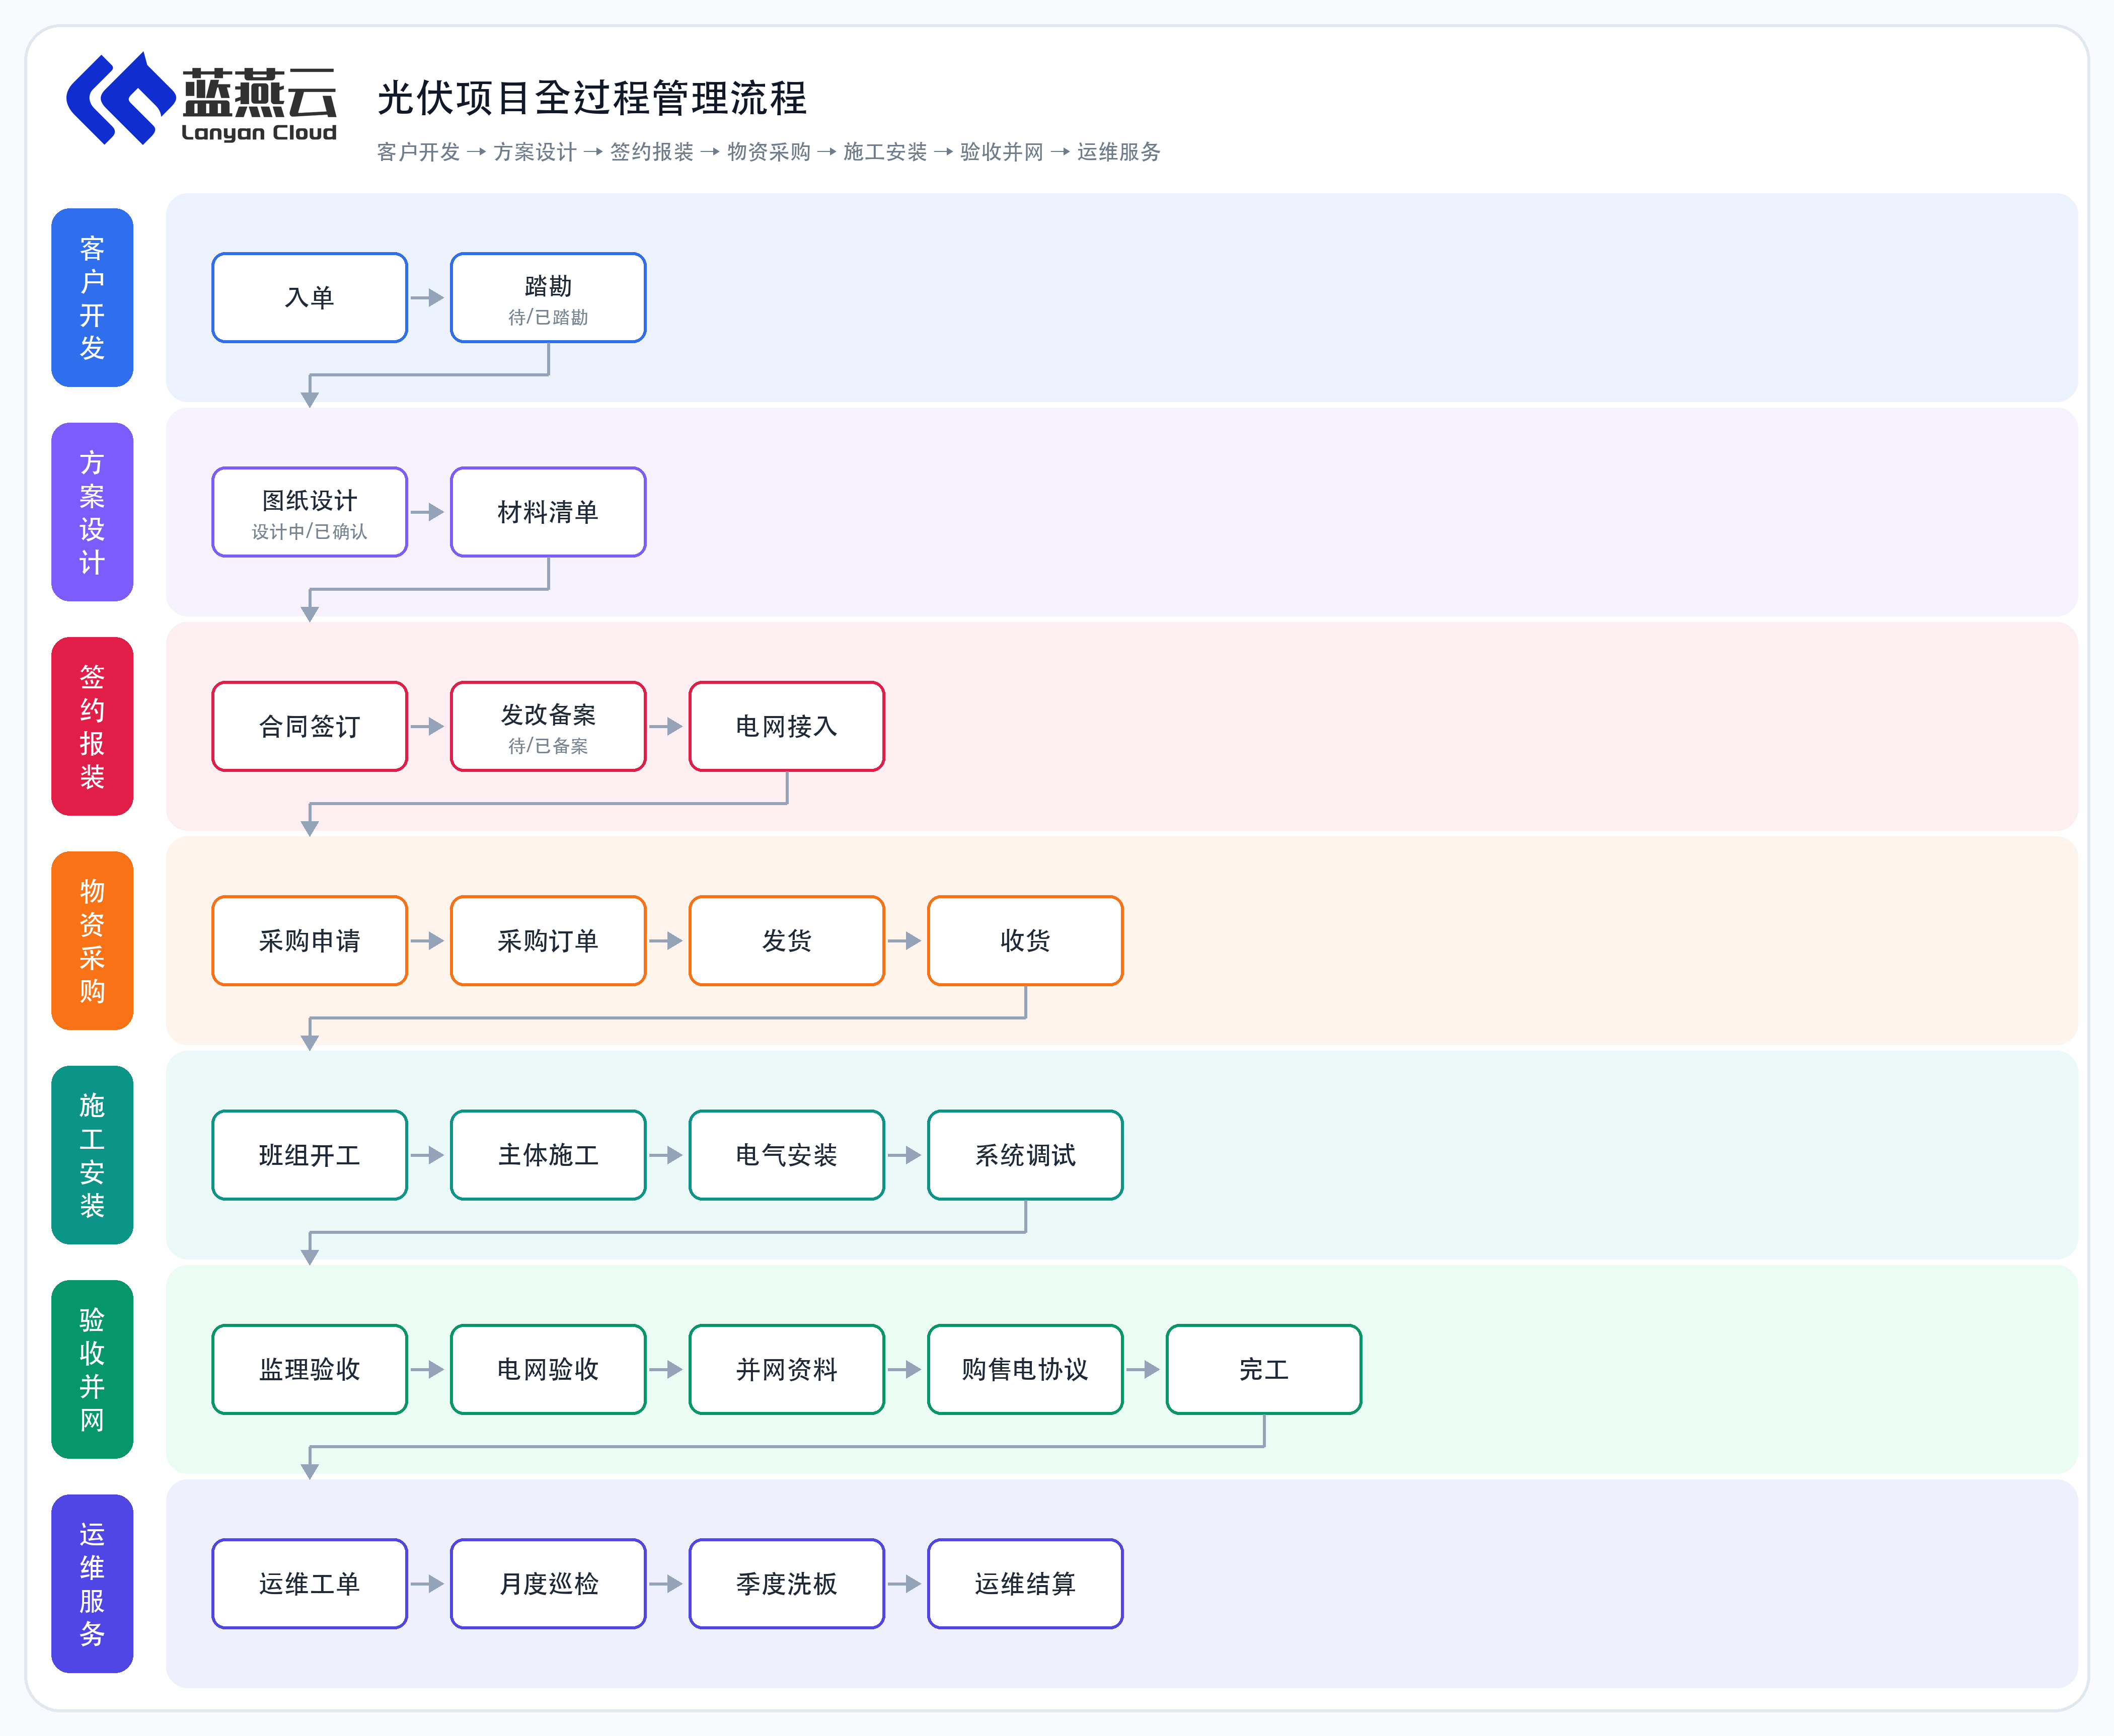Viewport: 2114px width, 1736px height.
Task: Select the 完工 box
Action: click(x=1264, y=1369)
